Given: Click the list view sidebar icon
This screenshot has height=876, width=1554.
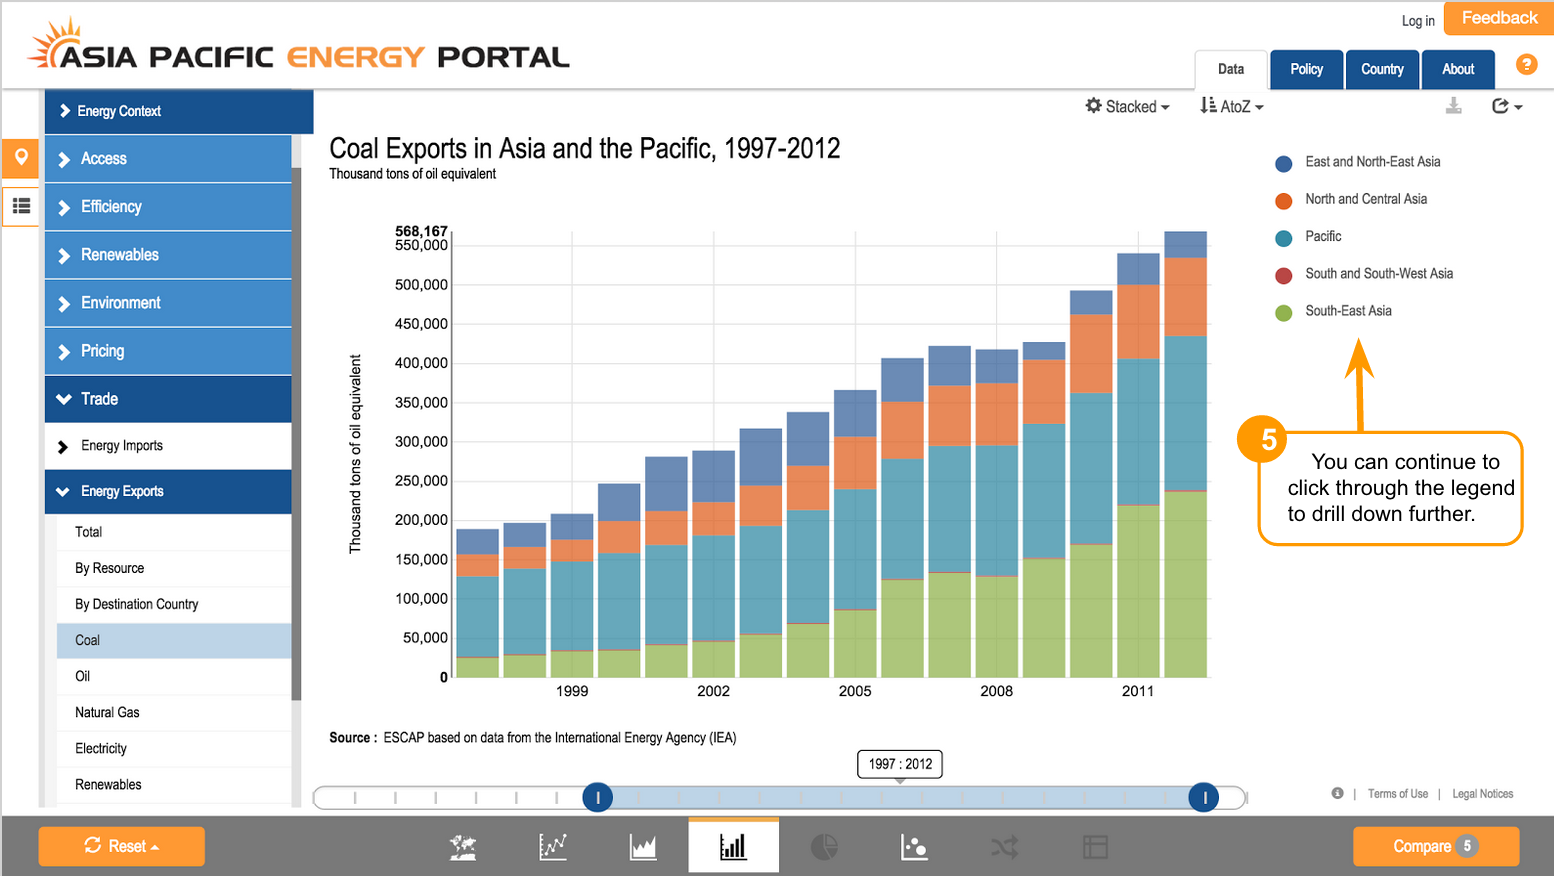Looking at the screenshot, I should [x=21, y=206].
